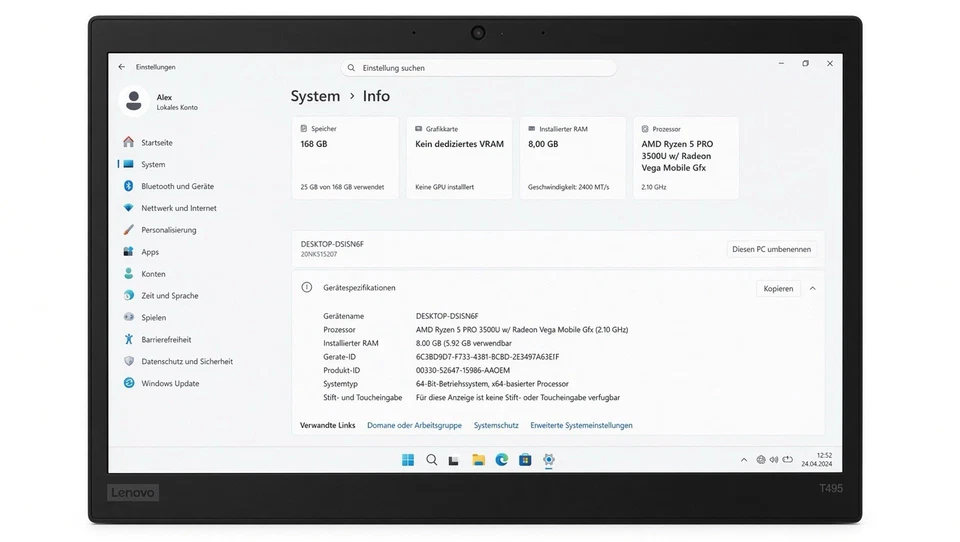Open Bluetooth und Geräte icon
The image size is (960, 542).
click(x=128, y=186)
